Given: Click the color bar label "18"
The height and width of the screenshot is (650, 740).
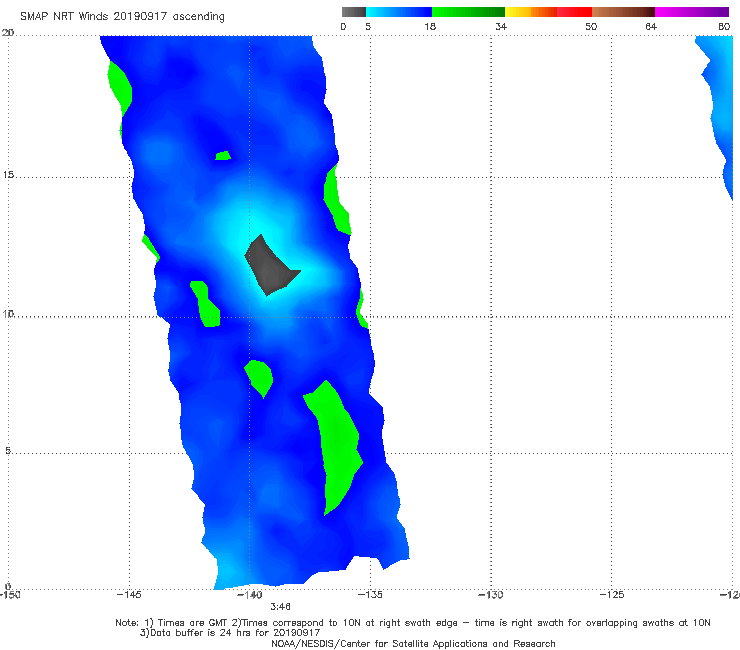Looking at the screenshot, I should pos(430,26).
